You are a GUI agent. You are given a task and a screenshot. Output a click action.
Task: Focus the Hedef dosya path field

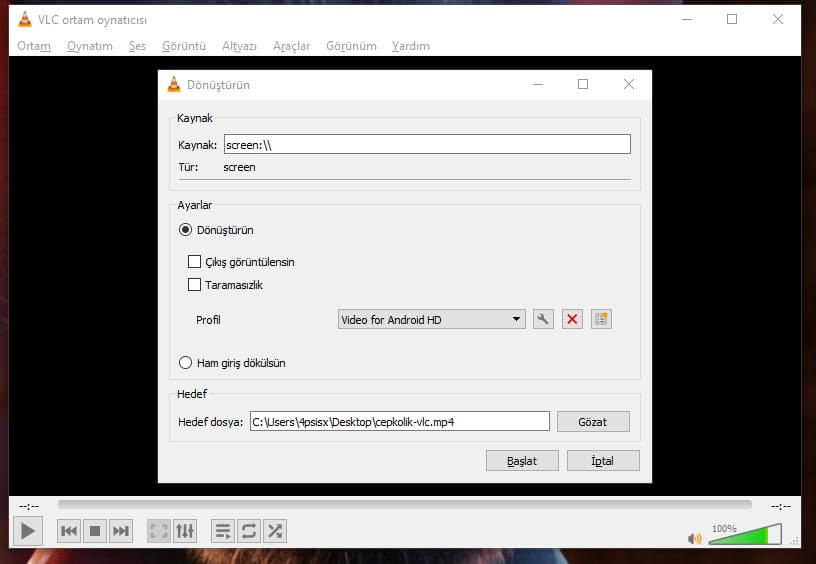tap(400, 421)
